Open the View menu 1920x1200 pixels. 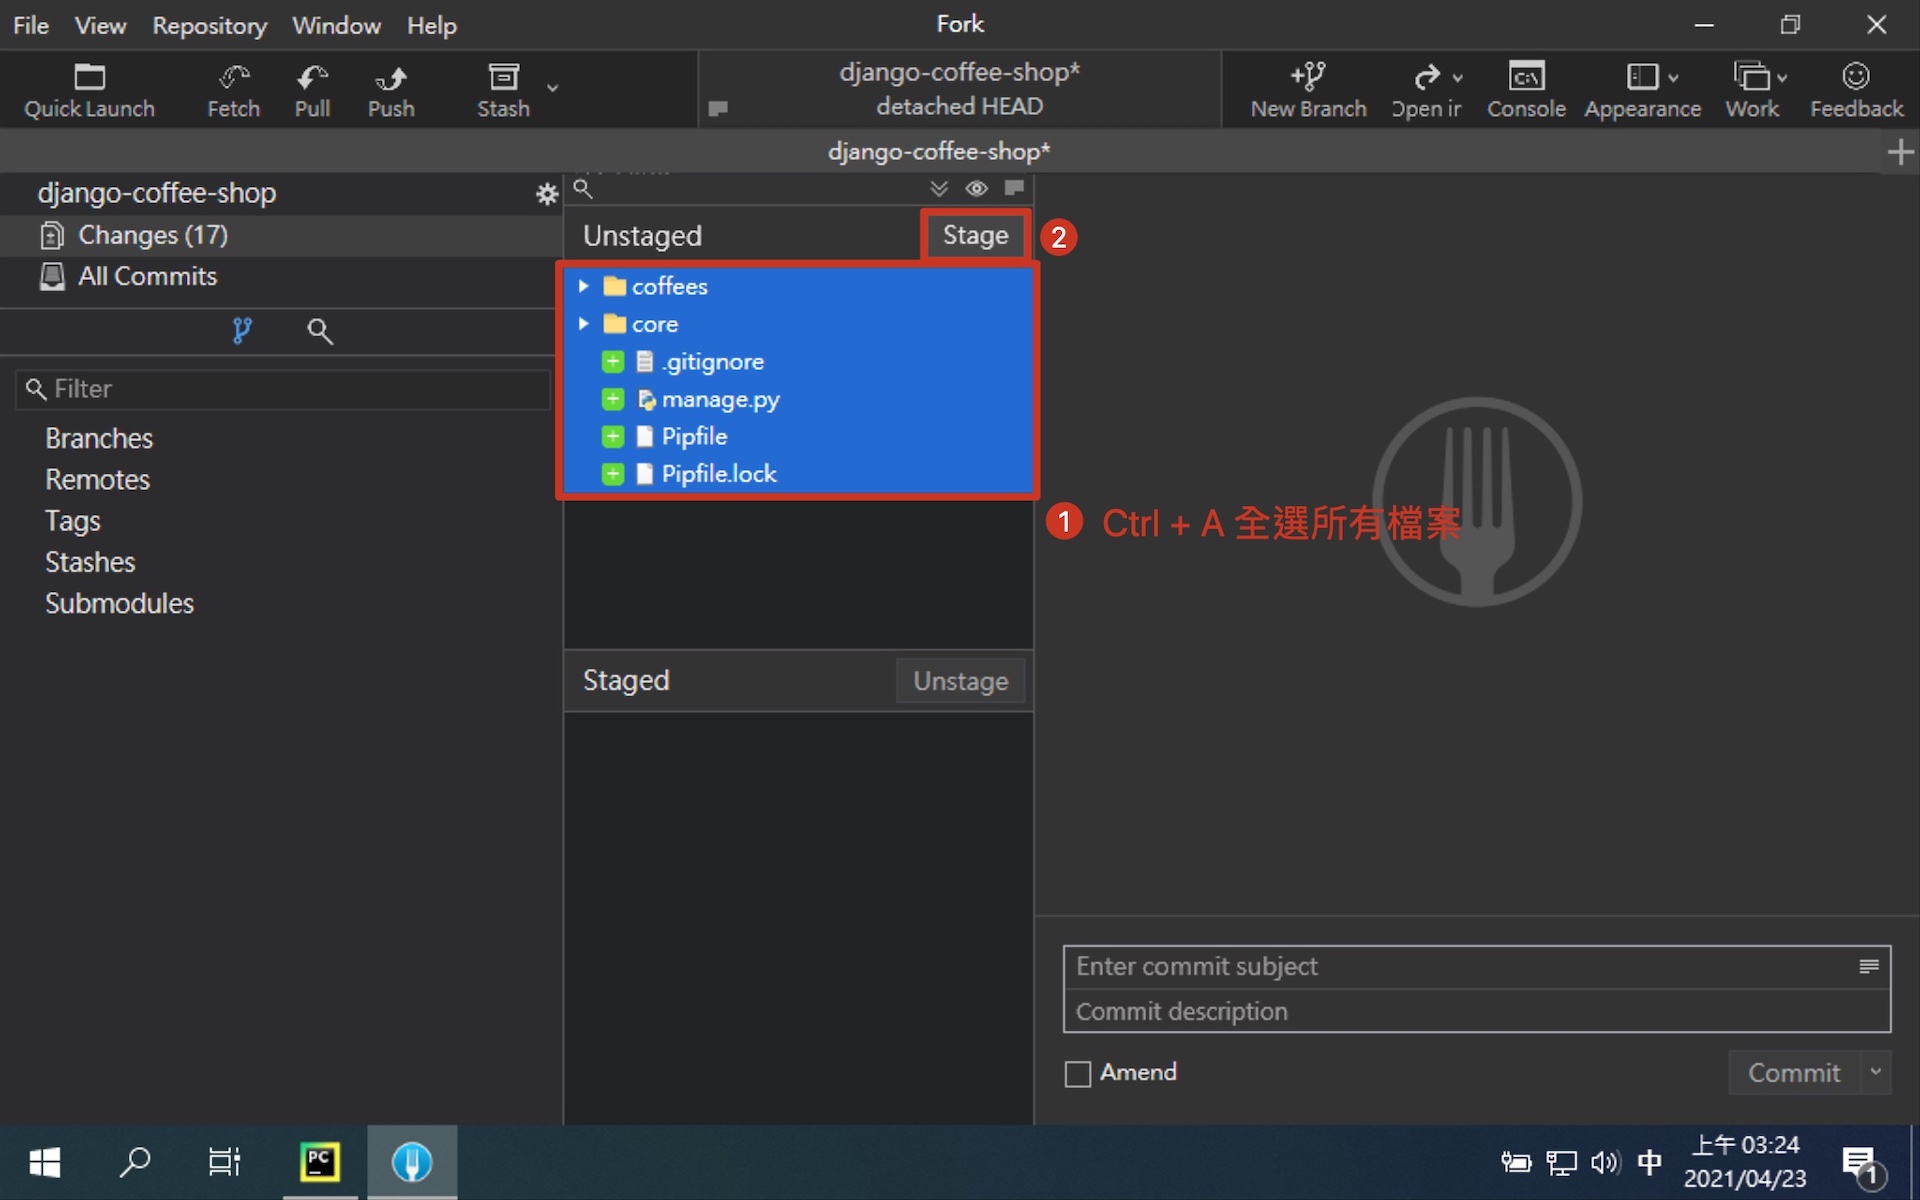100,25
